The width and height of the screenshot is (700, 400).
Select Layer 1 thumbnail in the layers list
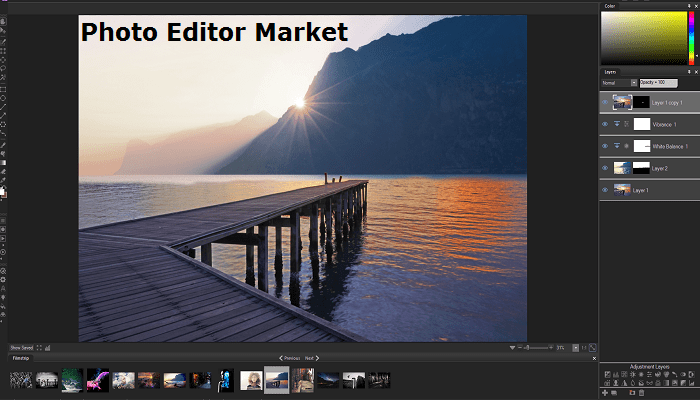tap(622, 189)
